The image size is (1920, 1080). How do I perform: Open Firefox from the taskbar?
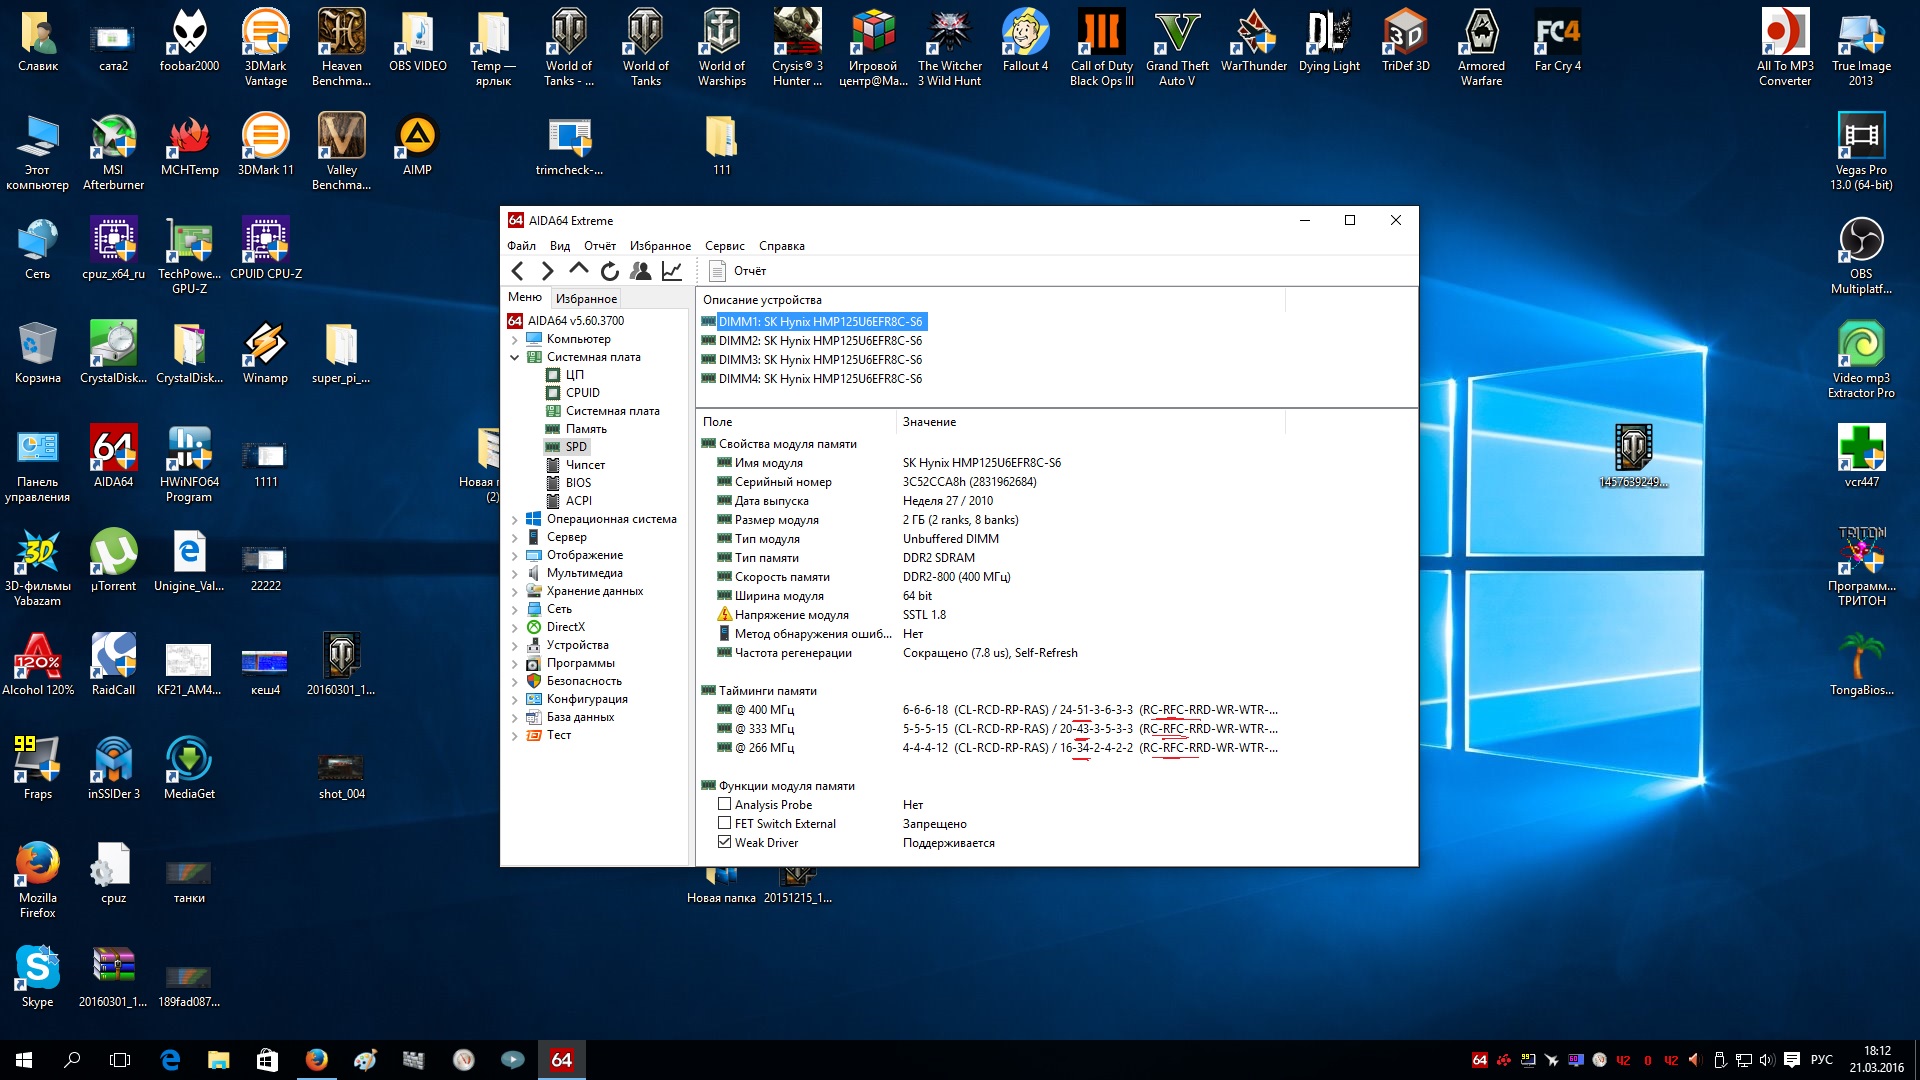pyautogui.click(x=316, y=1060)
